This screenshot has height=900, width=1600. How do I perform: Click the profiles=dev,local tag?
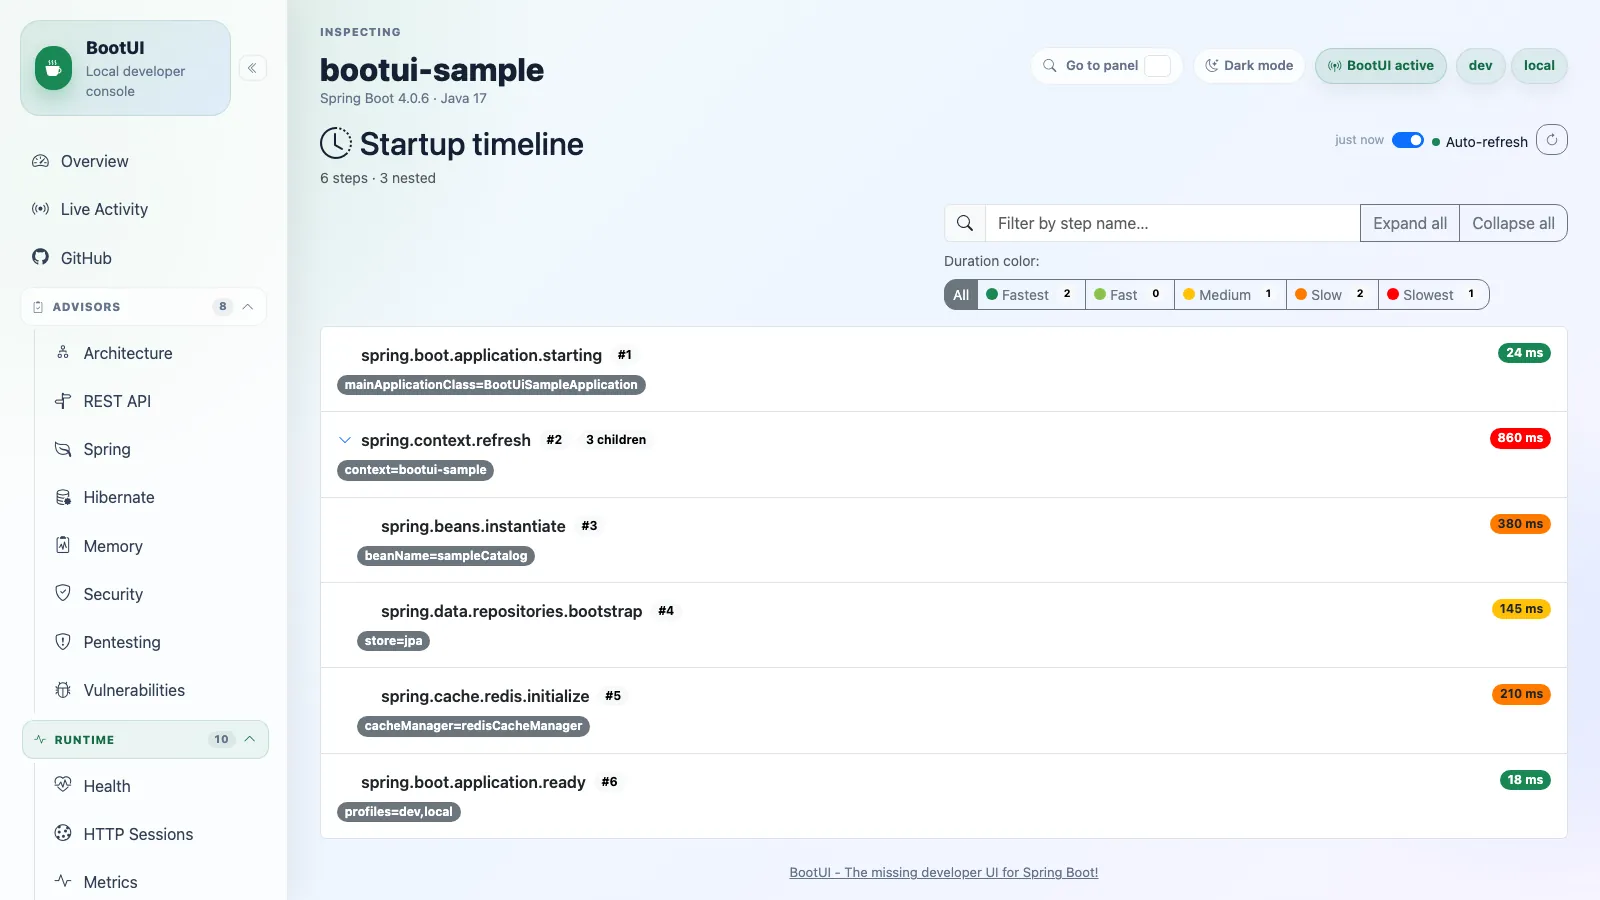tap(399, 812)
